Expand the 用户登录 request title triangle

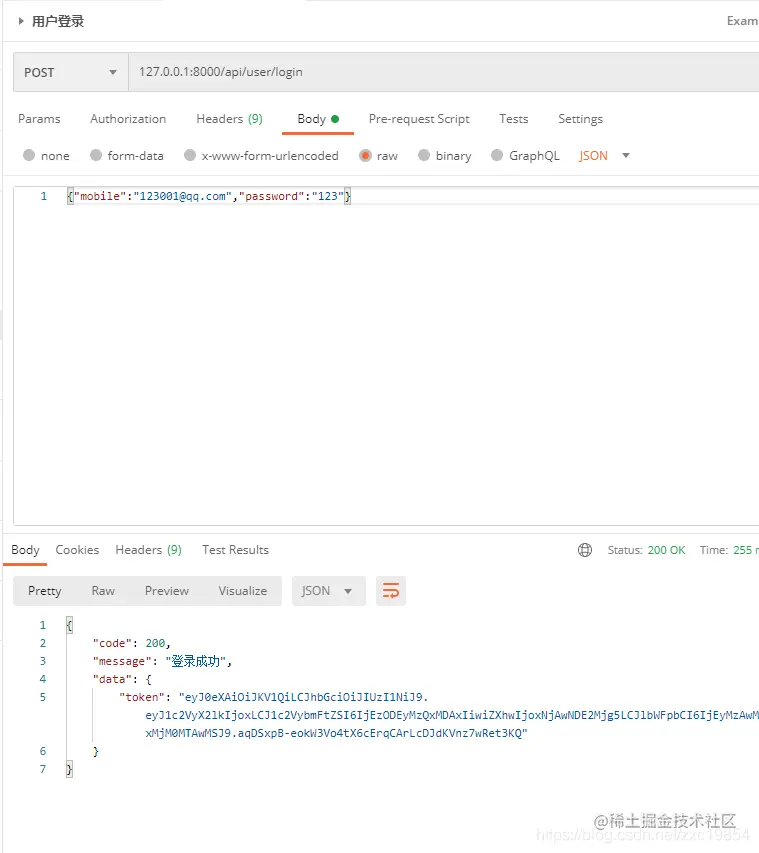coord(21,21)
